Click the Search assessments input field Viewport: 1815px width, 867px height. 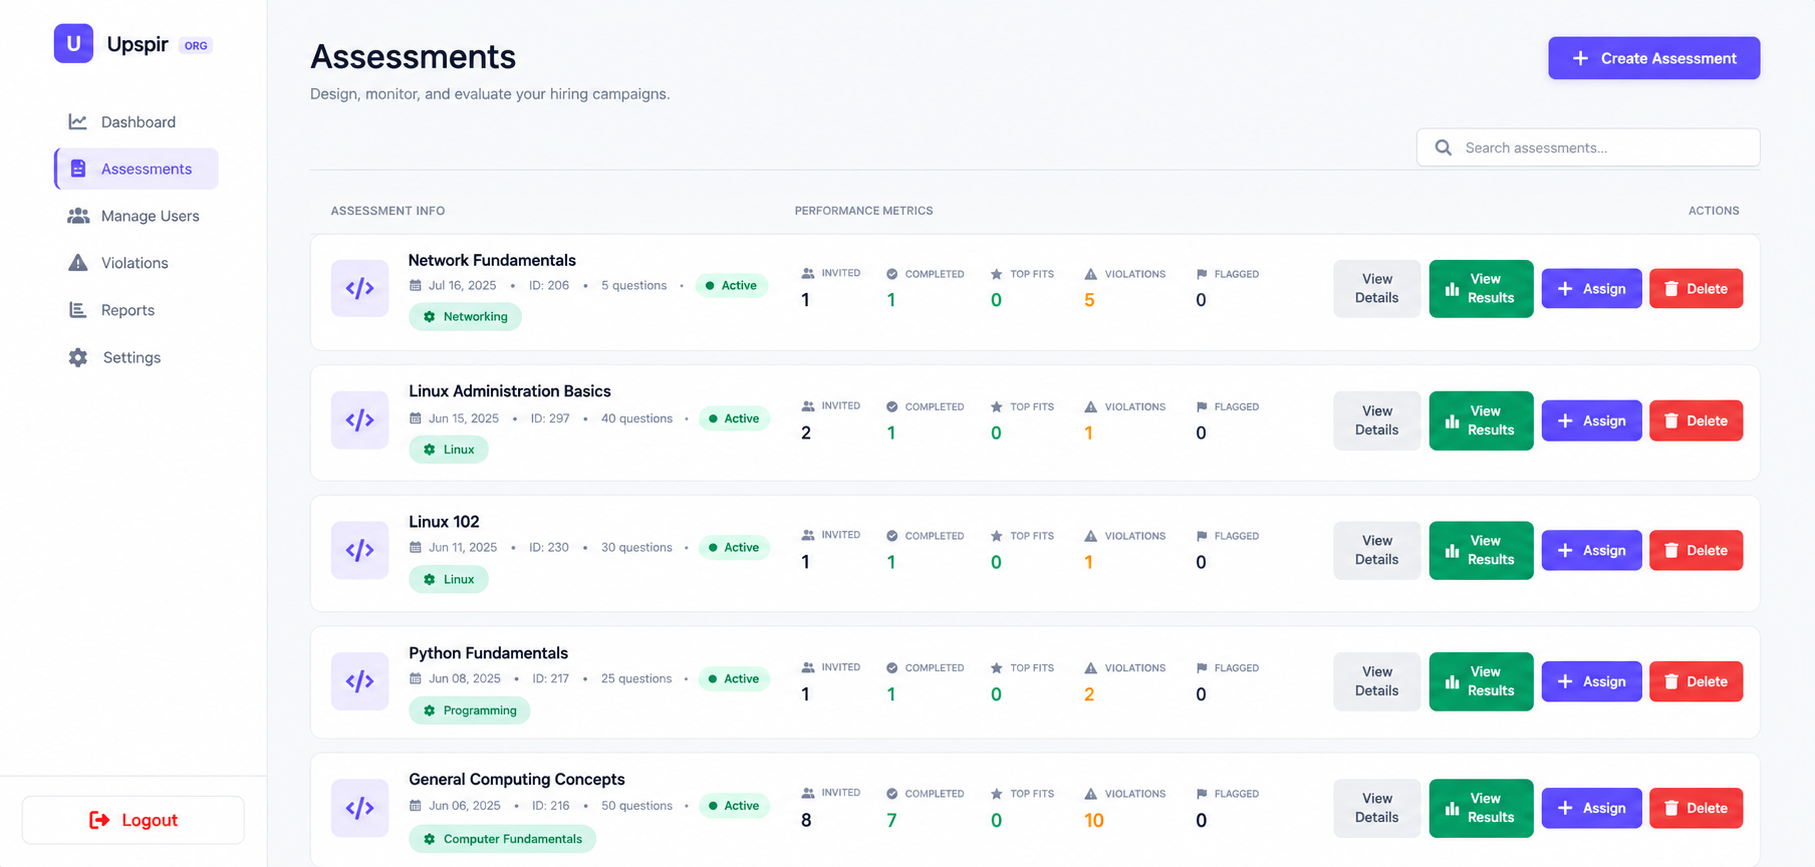(1588, 148)
